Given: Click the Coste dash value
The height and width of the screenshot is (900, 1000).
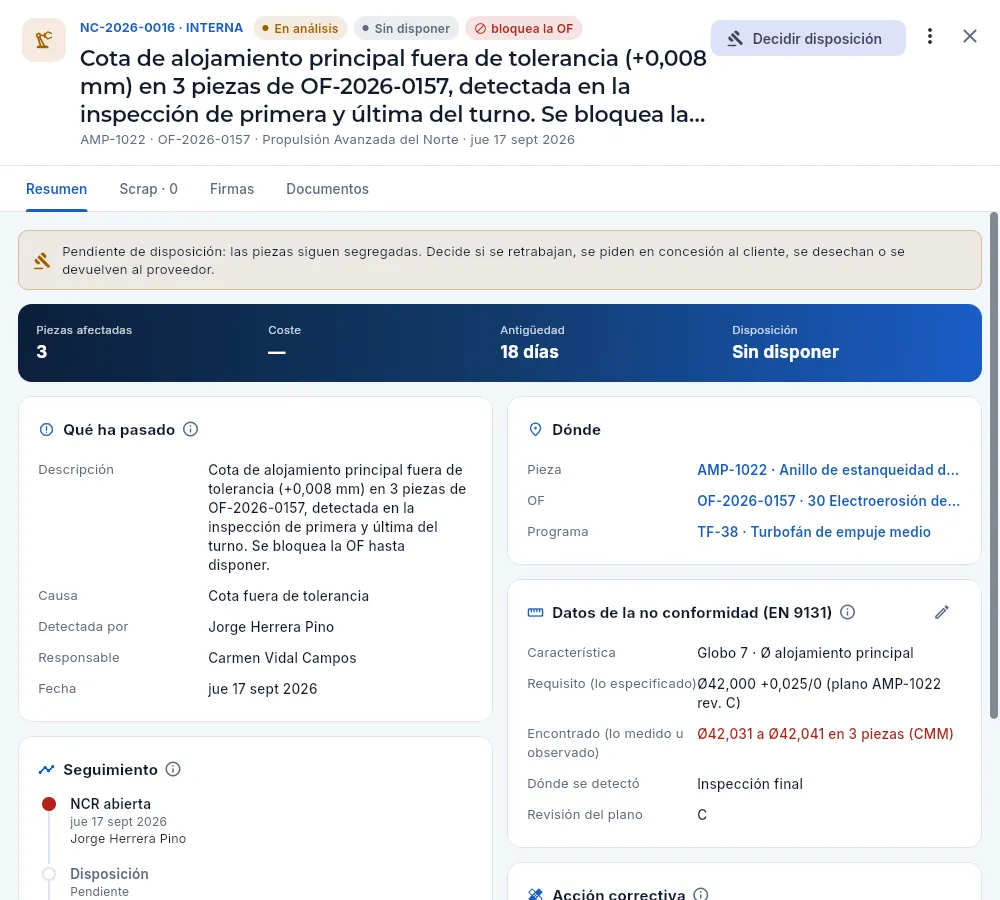Looking at the screenshot, I should pos(277,352).
